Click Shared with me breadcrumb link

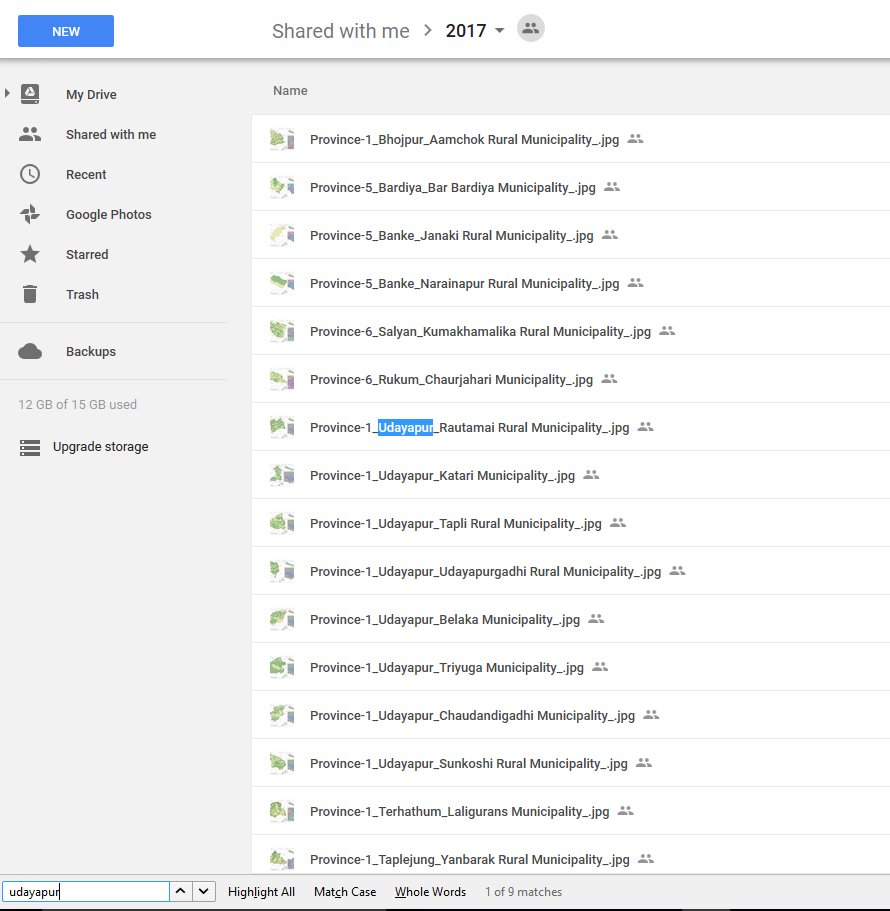tap(340, 31)
